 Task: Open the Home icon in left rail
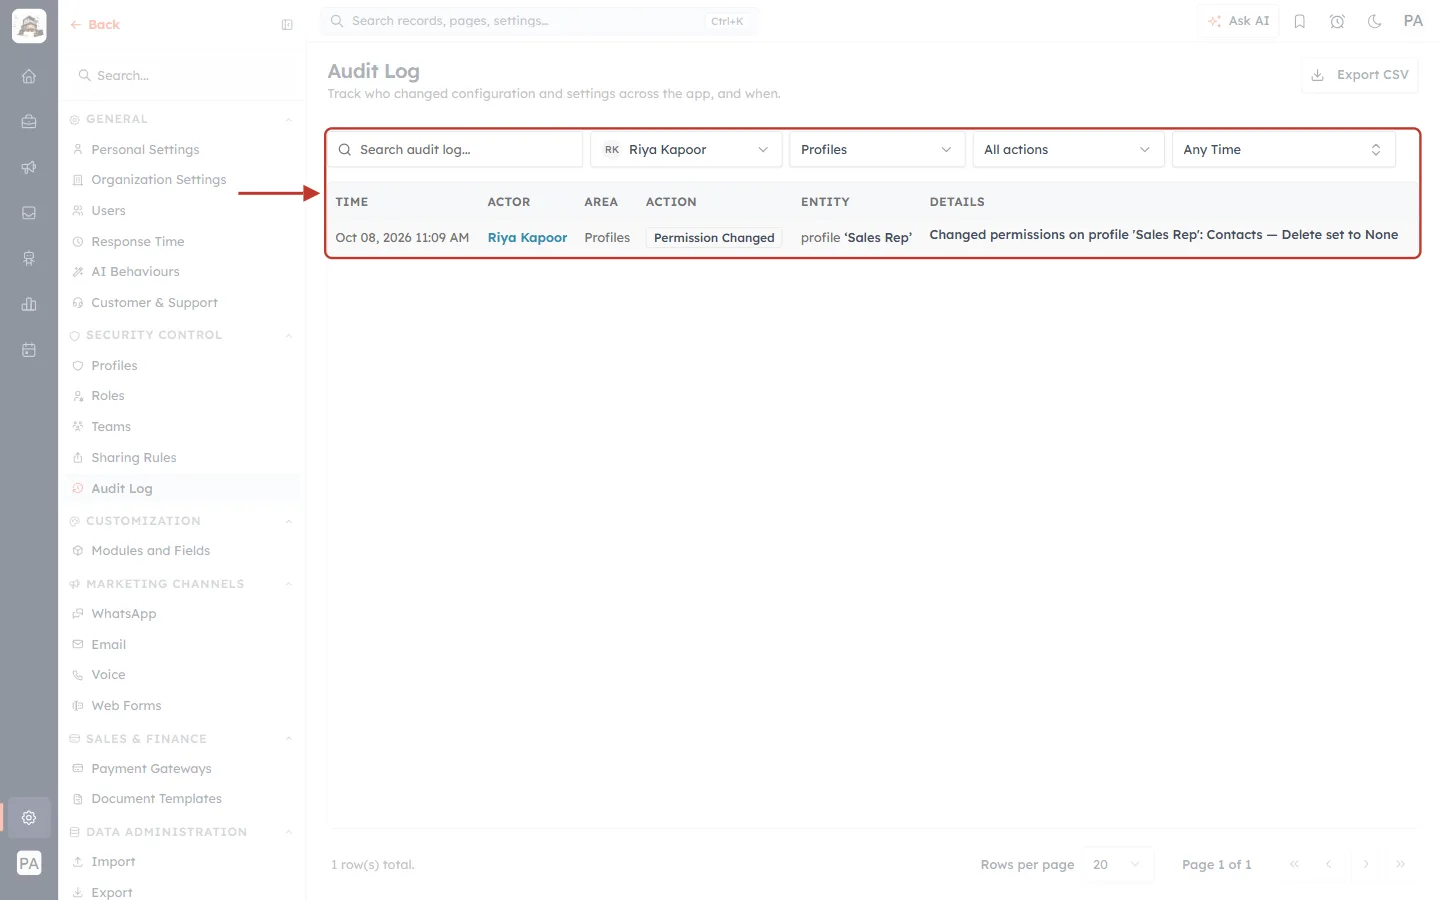click(x=29, y=76)
